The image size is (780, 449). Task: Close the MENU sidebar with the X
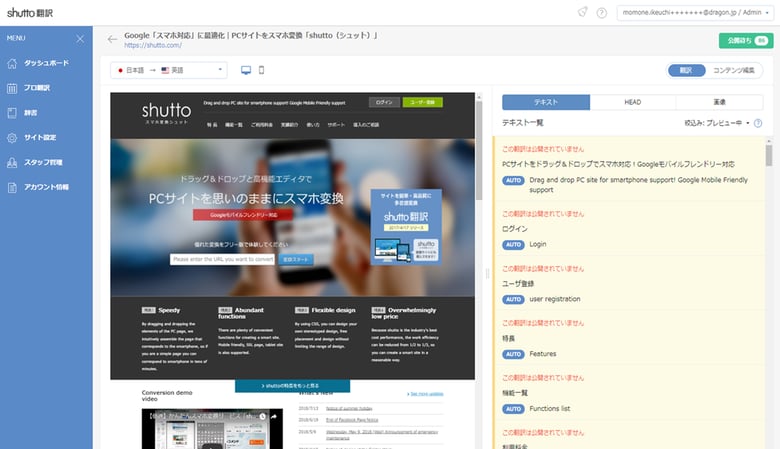pos(80,38)
